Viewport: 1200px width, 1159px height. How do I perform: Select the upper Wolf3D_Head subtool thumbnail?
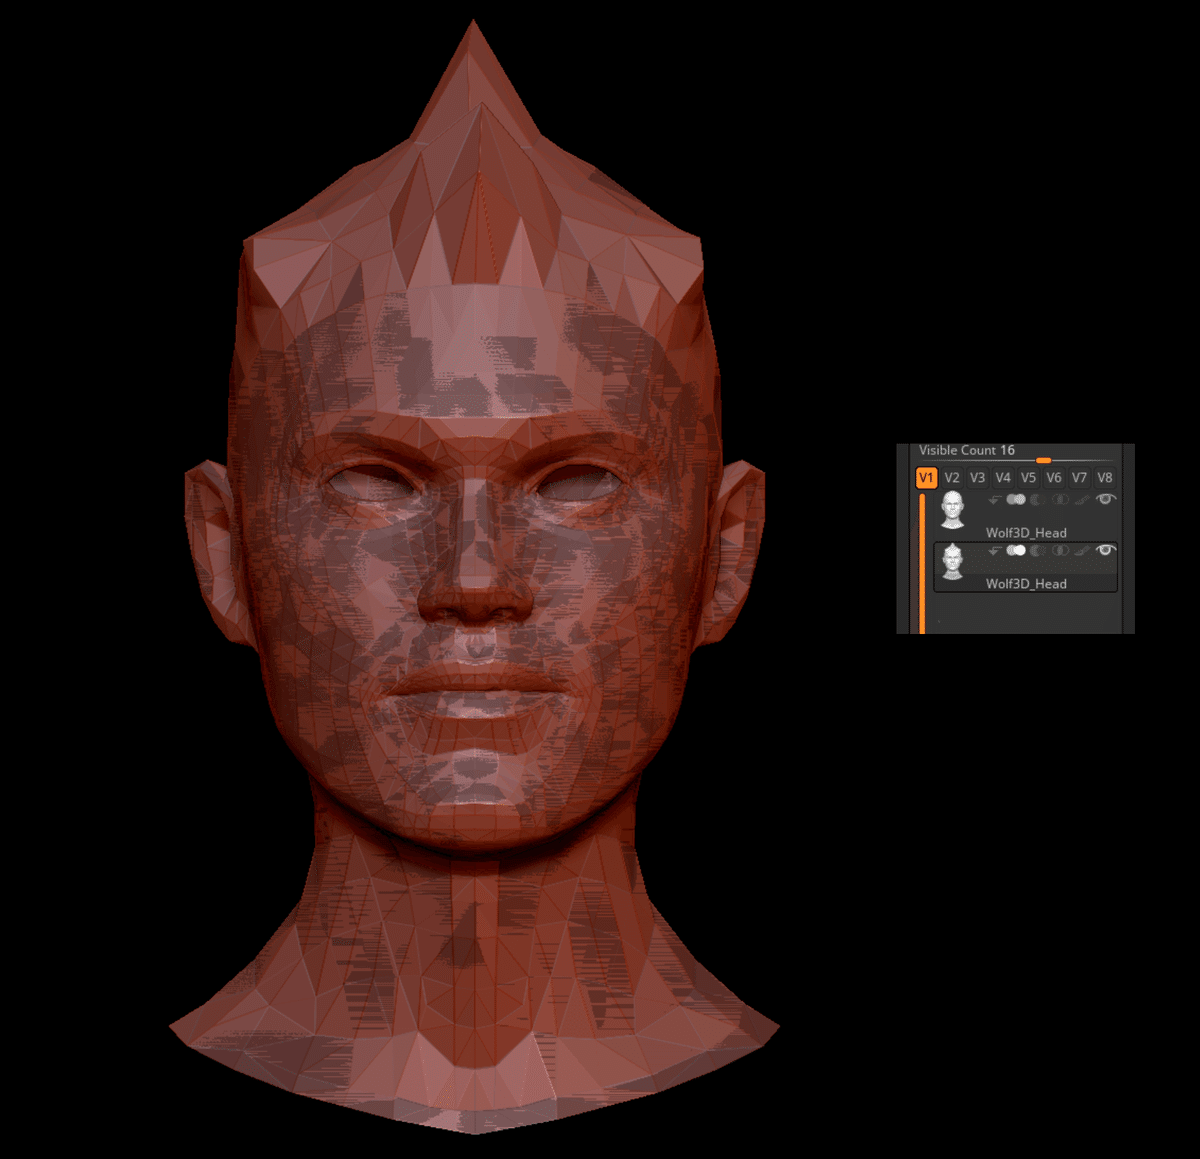click(x=953, y=509)
